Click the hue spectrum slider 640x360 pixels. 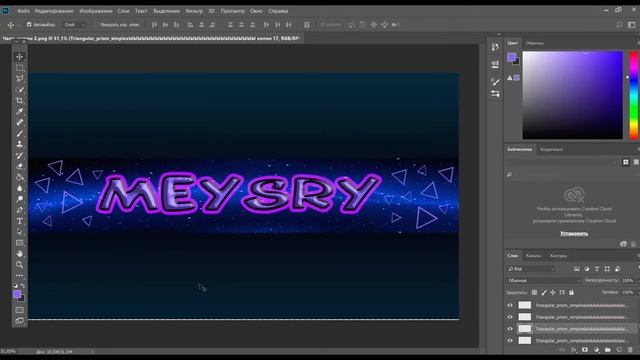click(x=634, y=95)
